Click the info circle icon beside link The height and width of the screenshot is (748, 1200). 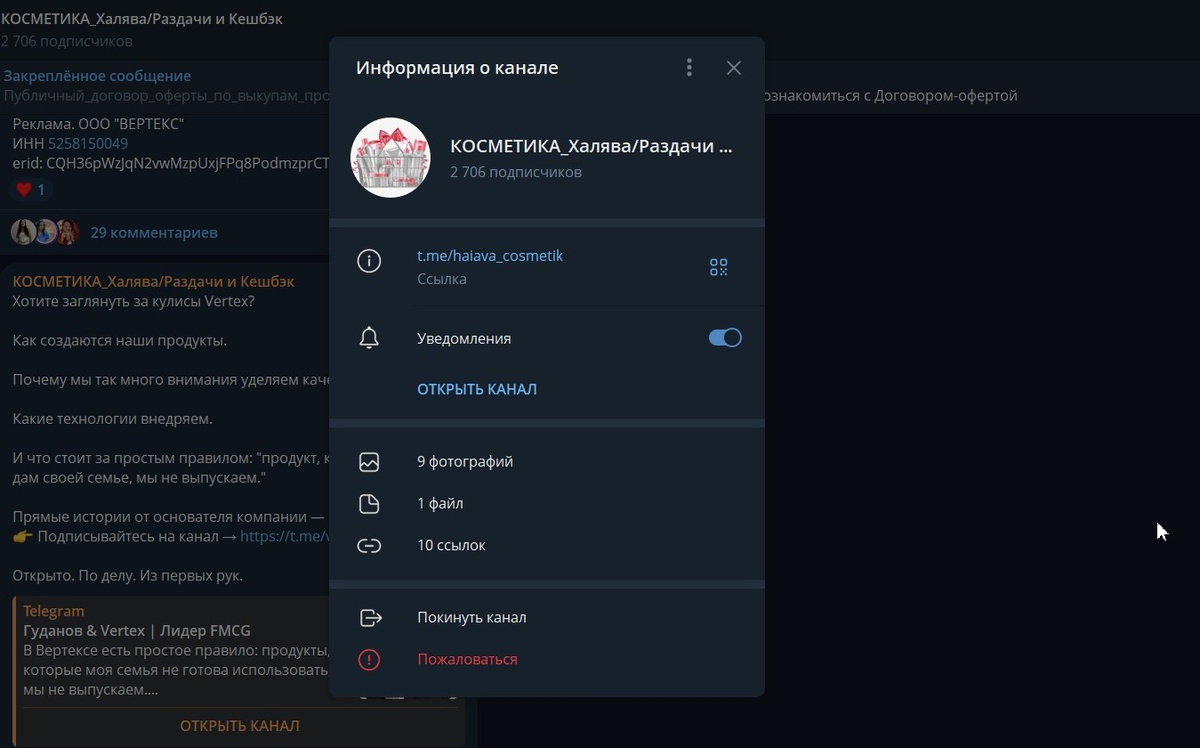369,262
